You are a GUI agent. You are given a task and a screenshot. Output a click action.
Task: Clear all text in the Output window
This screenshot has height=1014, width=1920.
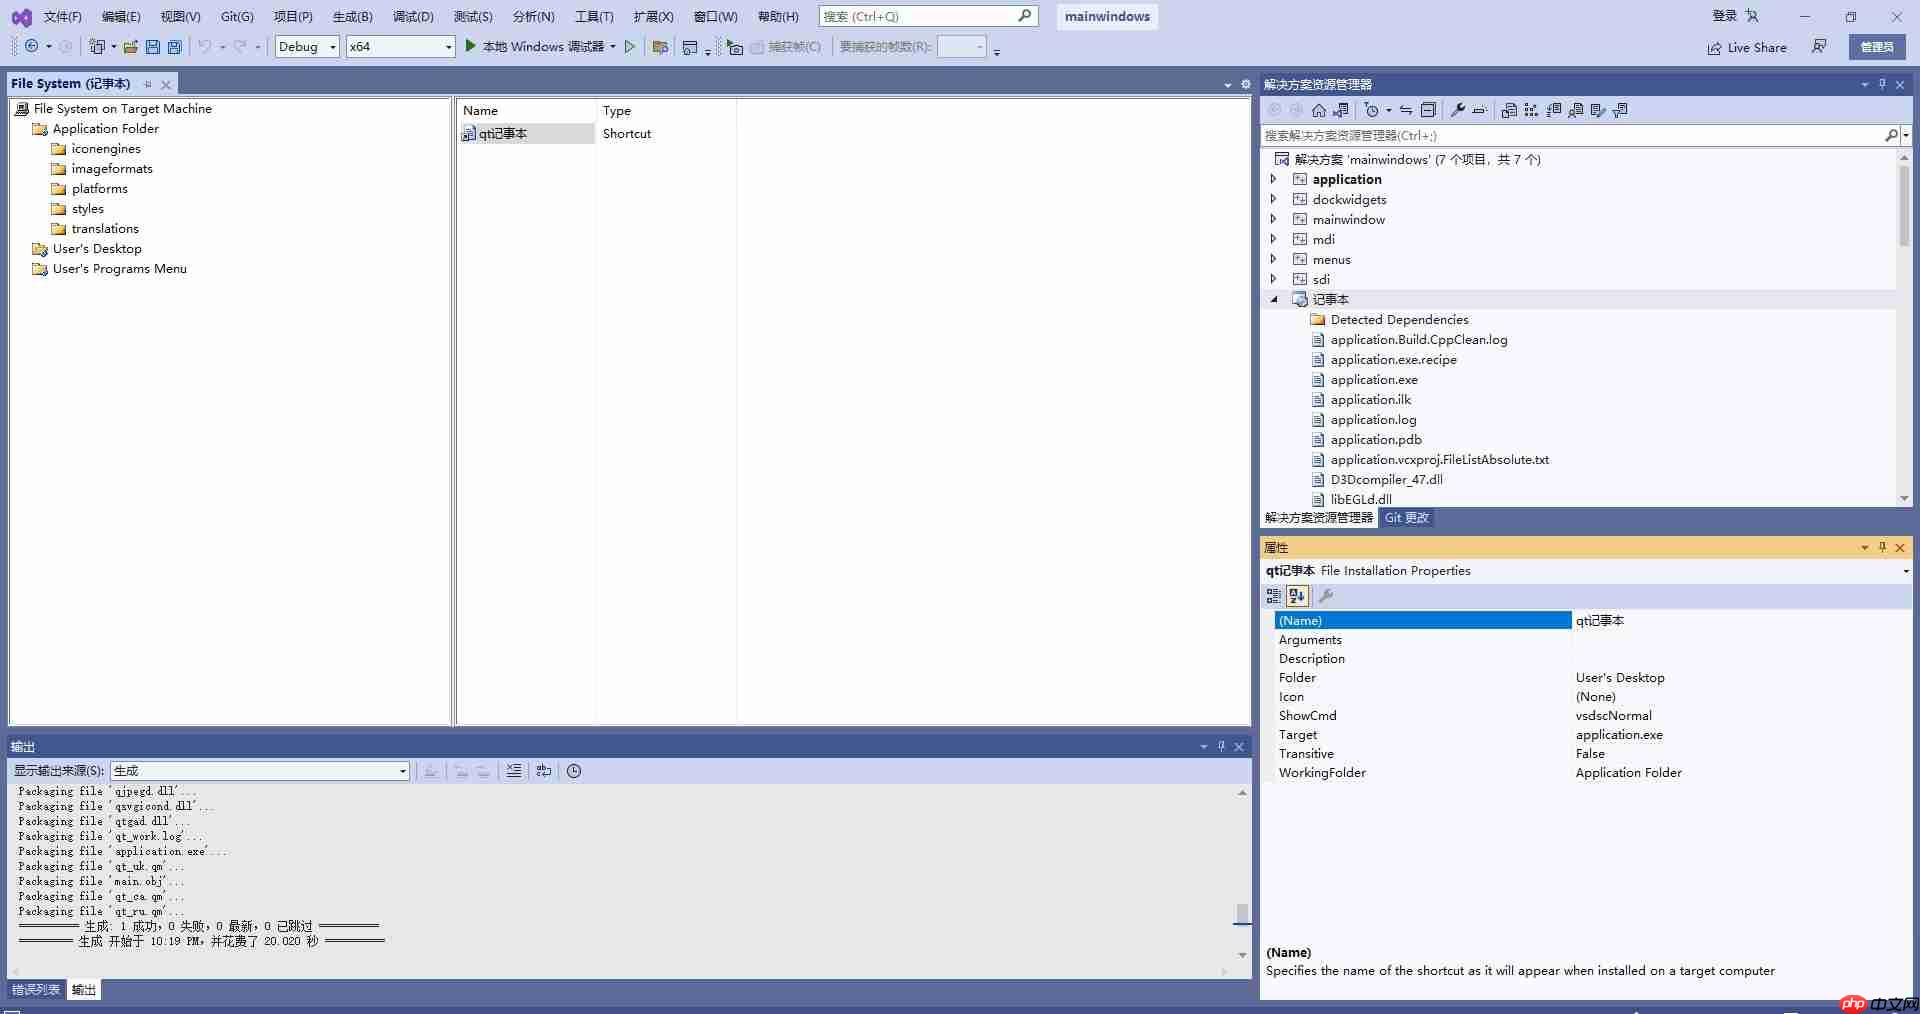coord(514,771)
